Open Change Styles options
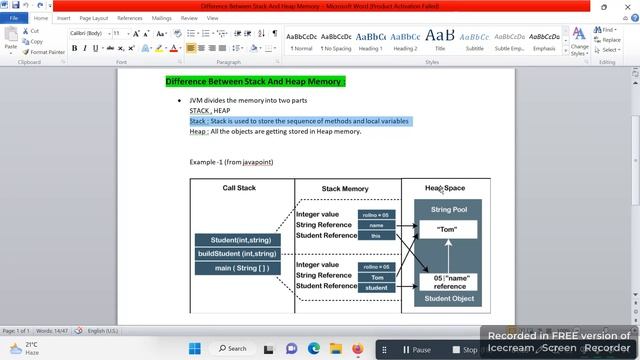The width and height of the screenshot is (640, 360). click(579, 41)
